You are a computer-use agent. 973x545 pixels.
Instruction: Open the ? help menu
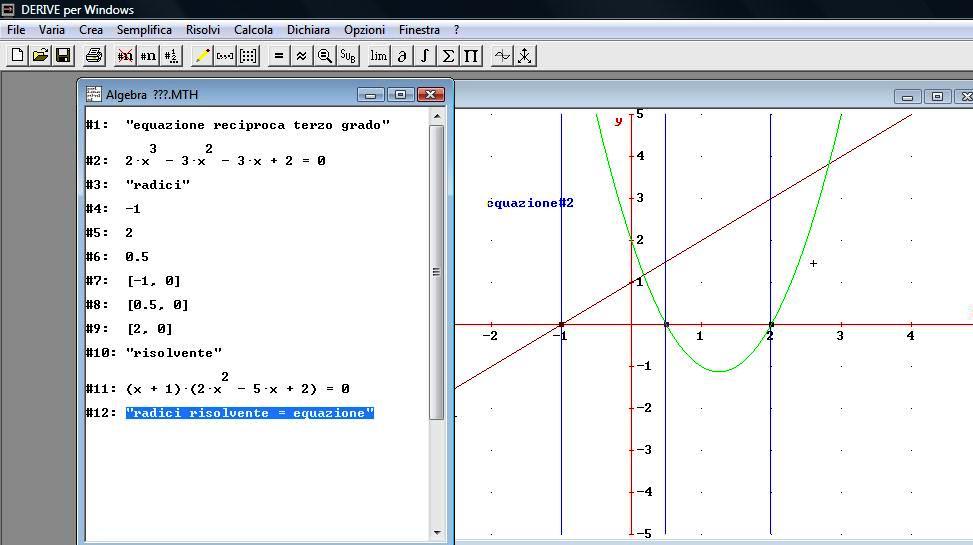pyautogui.click(x=456, y=30)
